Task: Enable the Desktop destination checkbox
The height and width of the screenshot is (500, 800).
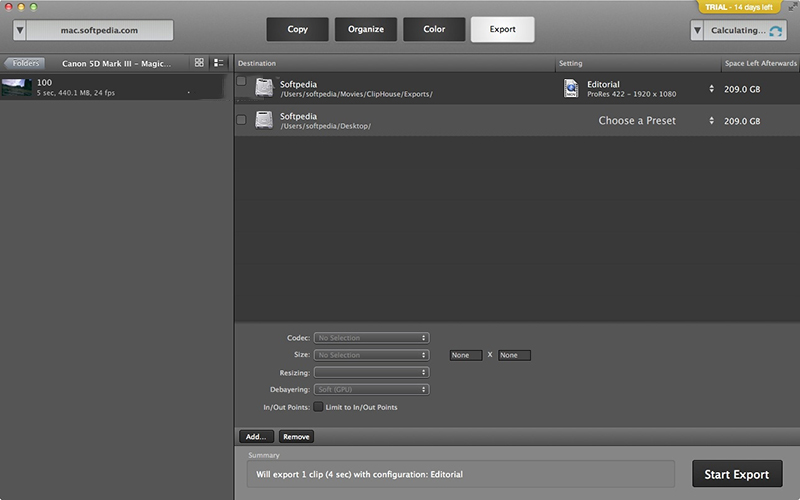Action: 241,120
